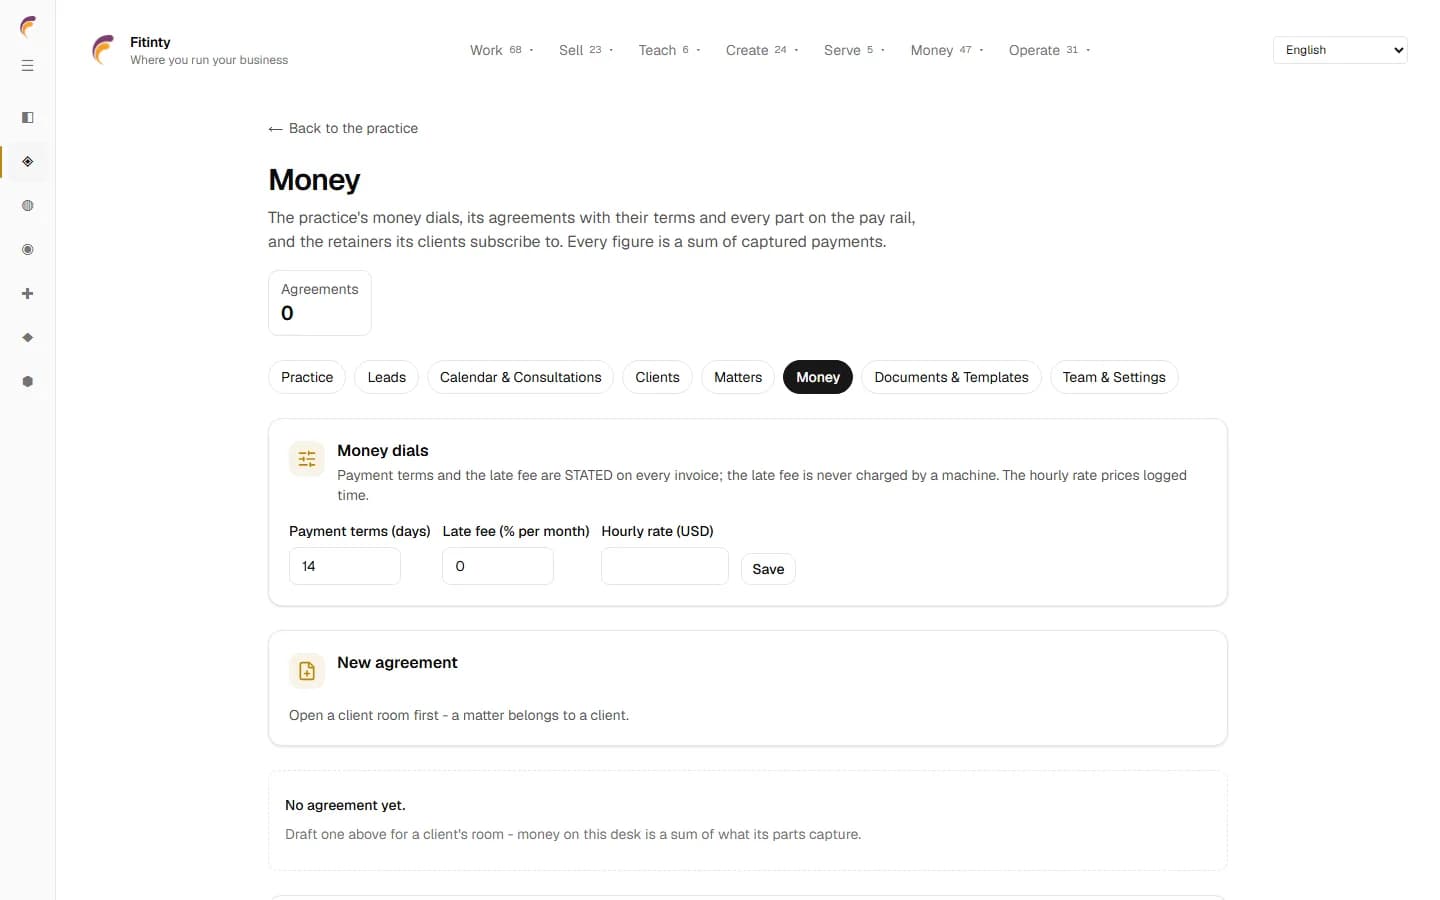Open the hamburger menu in the sidebar

(28, 66)
